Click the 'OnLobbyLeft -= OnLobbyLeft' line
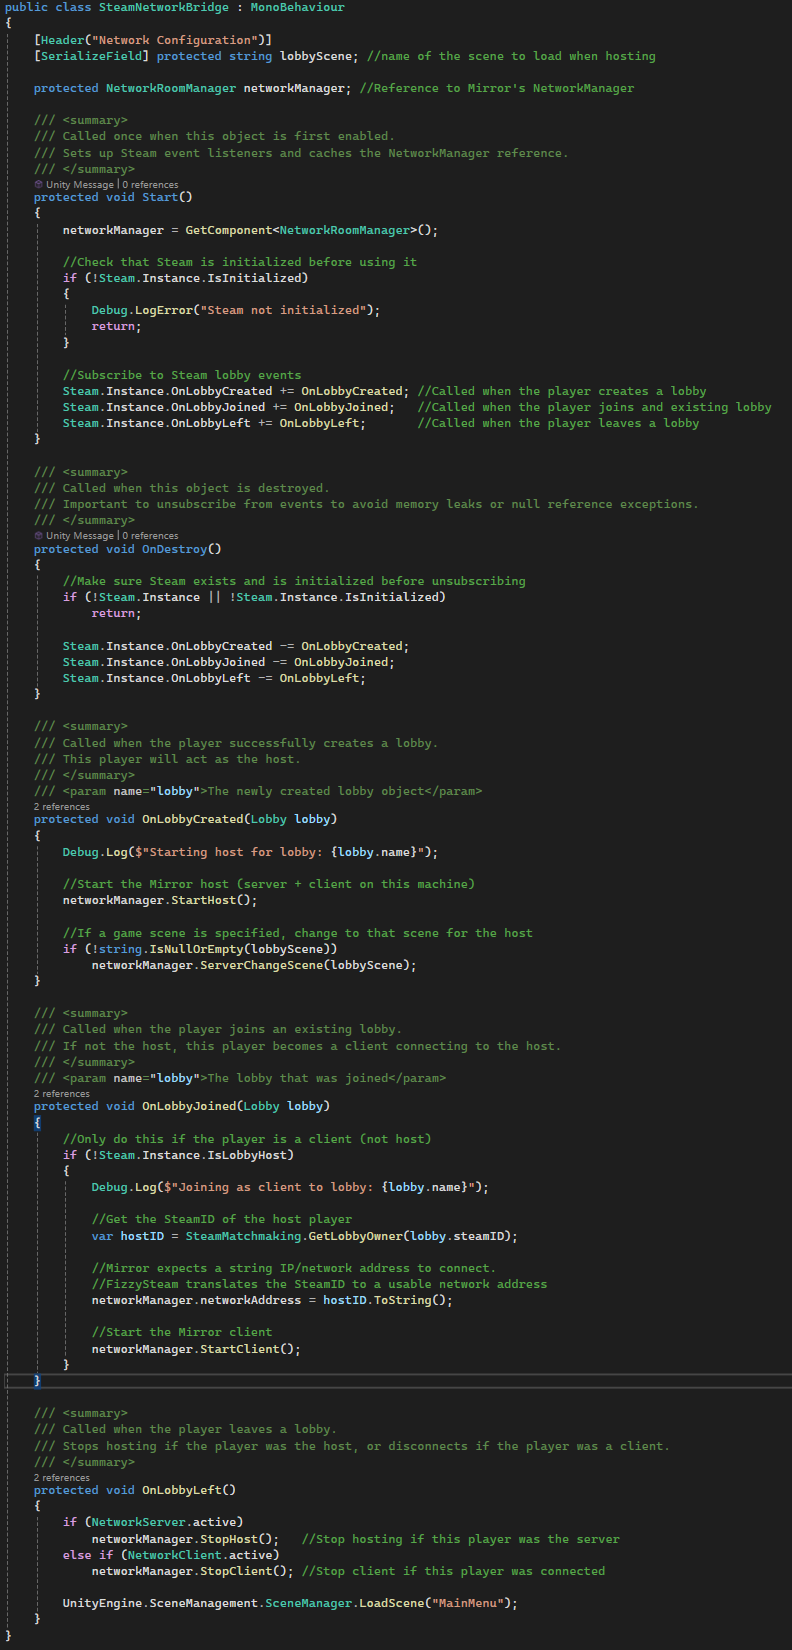This screenshot has height=1650, width=792. [x=214, y=678]
